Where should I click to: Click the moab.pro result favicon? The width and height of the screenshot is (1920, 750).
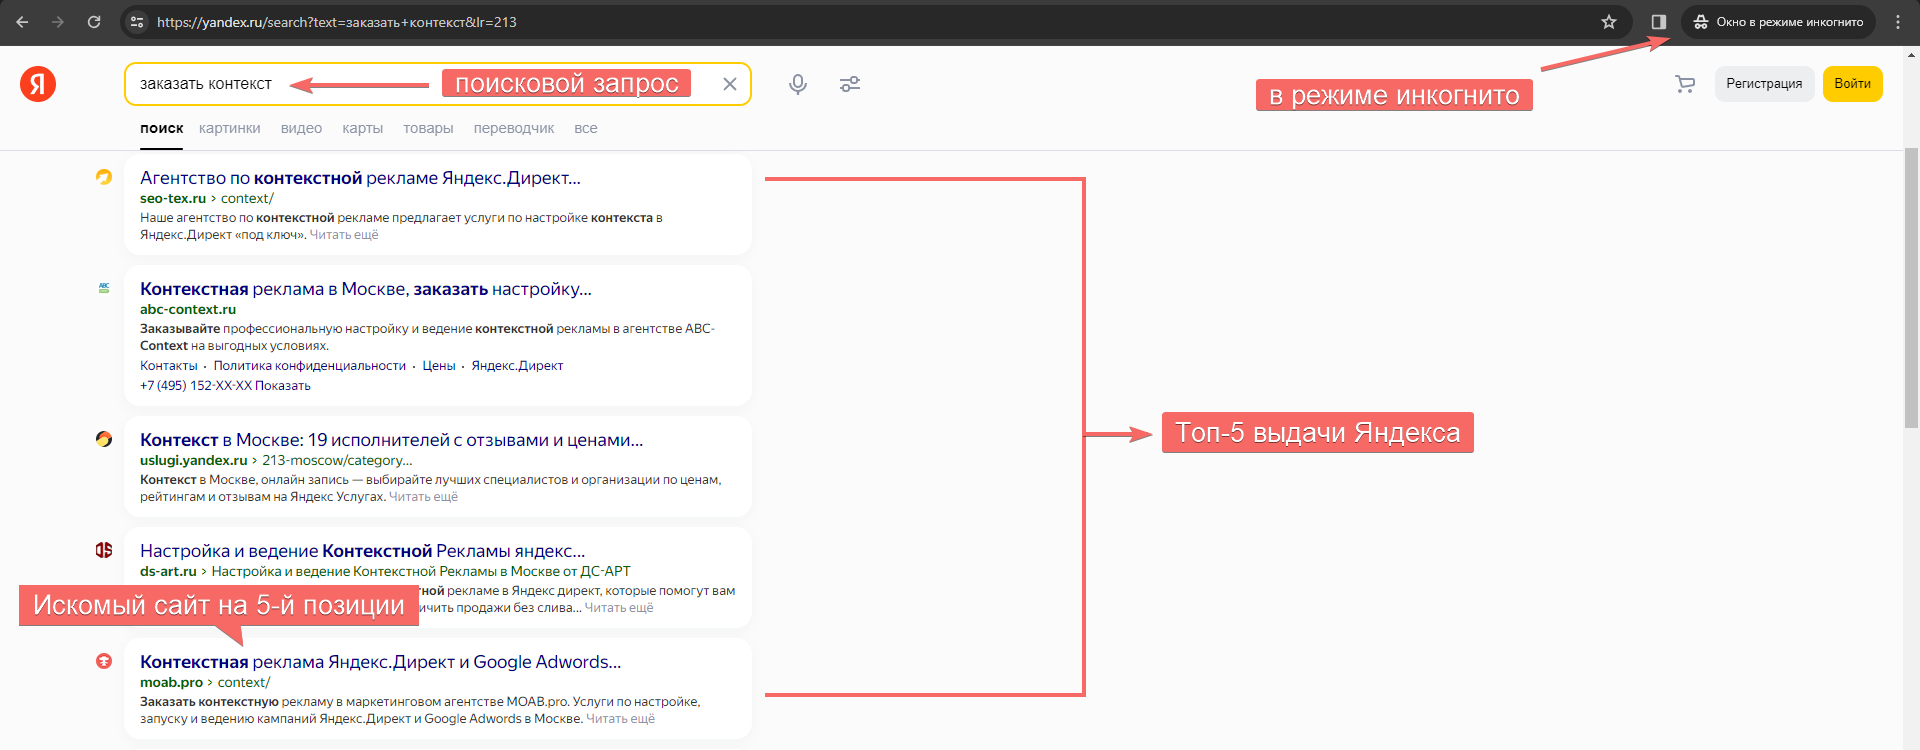click(x=104, y=661)
